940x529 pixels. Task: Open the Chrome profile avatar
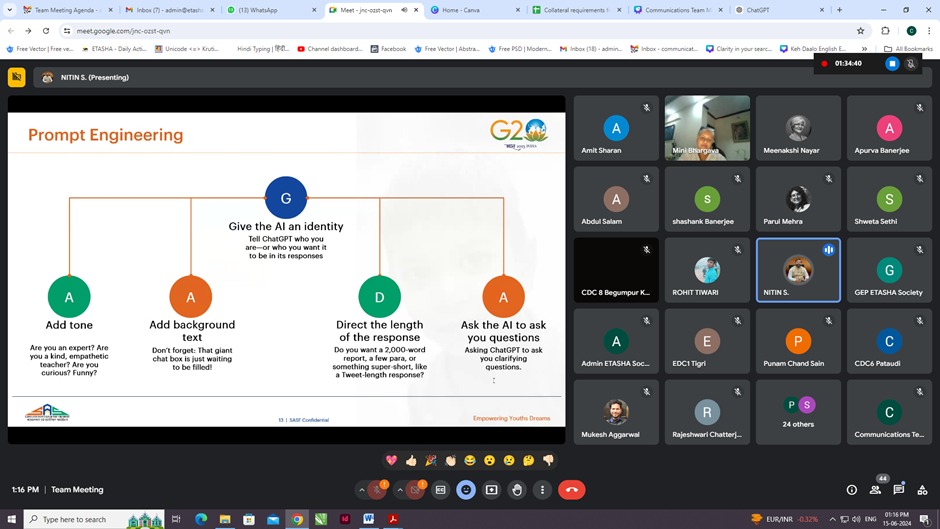911,31
